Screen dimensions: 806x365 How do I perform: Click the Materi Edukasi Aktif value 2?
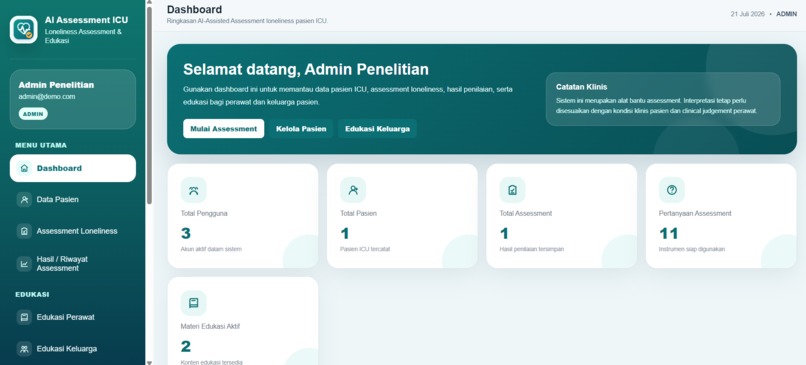(x=186, y=346)
